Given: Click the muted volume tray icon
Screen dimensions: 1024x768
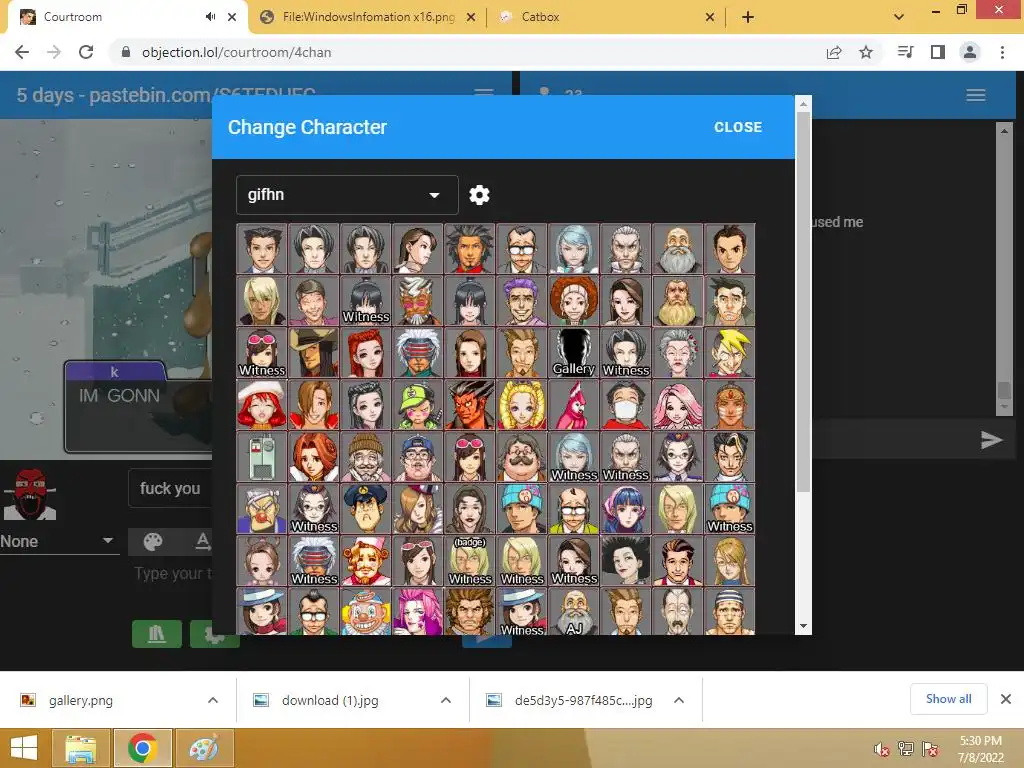Looking at the screenshot, I should tap(882, 749).
